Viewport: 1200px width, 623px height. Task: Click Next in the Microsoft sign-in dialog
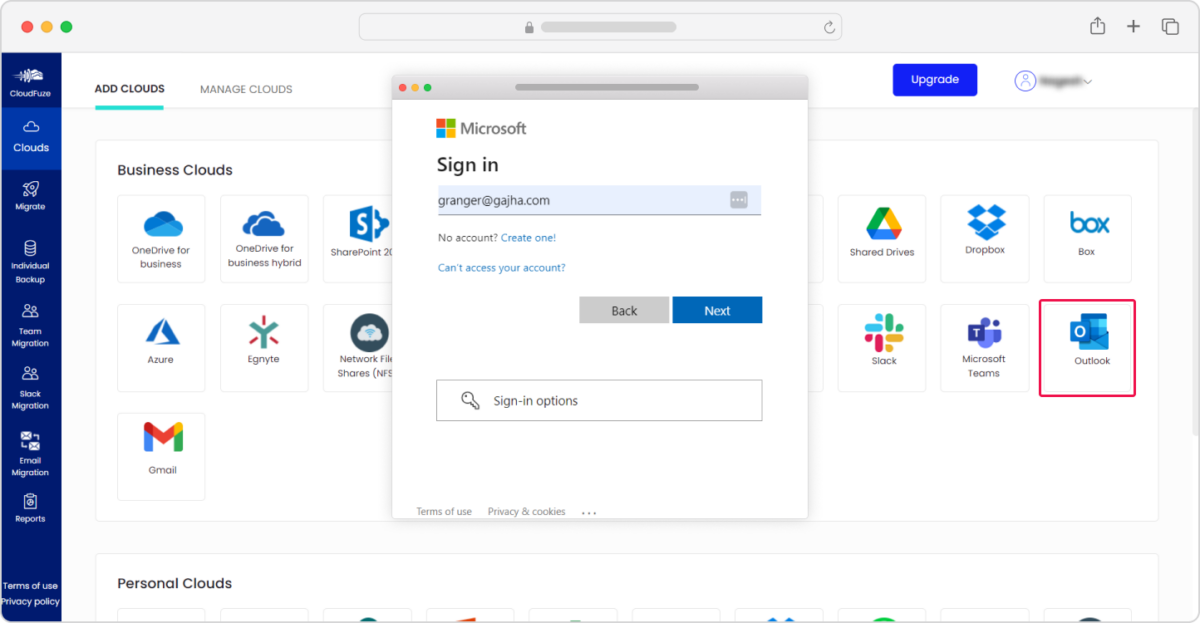click(x=717, y=310)
